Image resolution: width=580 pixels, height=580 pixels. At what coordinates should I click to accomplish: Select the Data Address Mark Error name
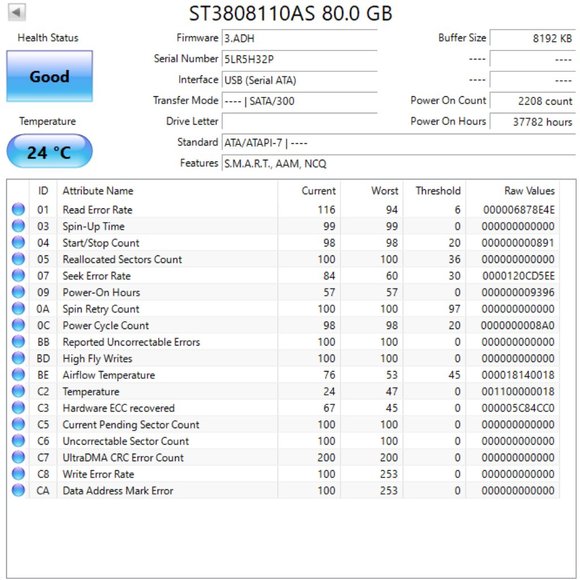118,491
